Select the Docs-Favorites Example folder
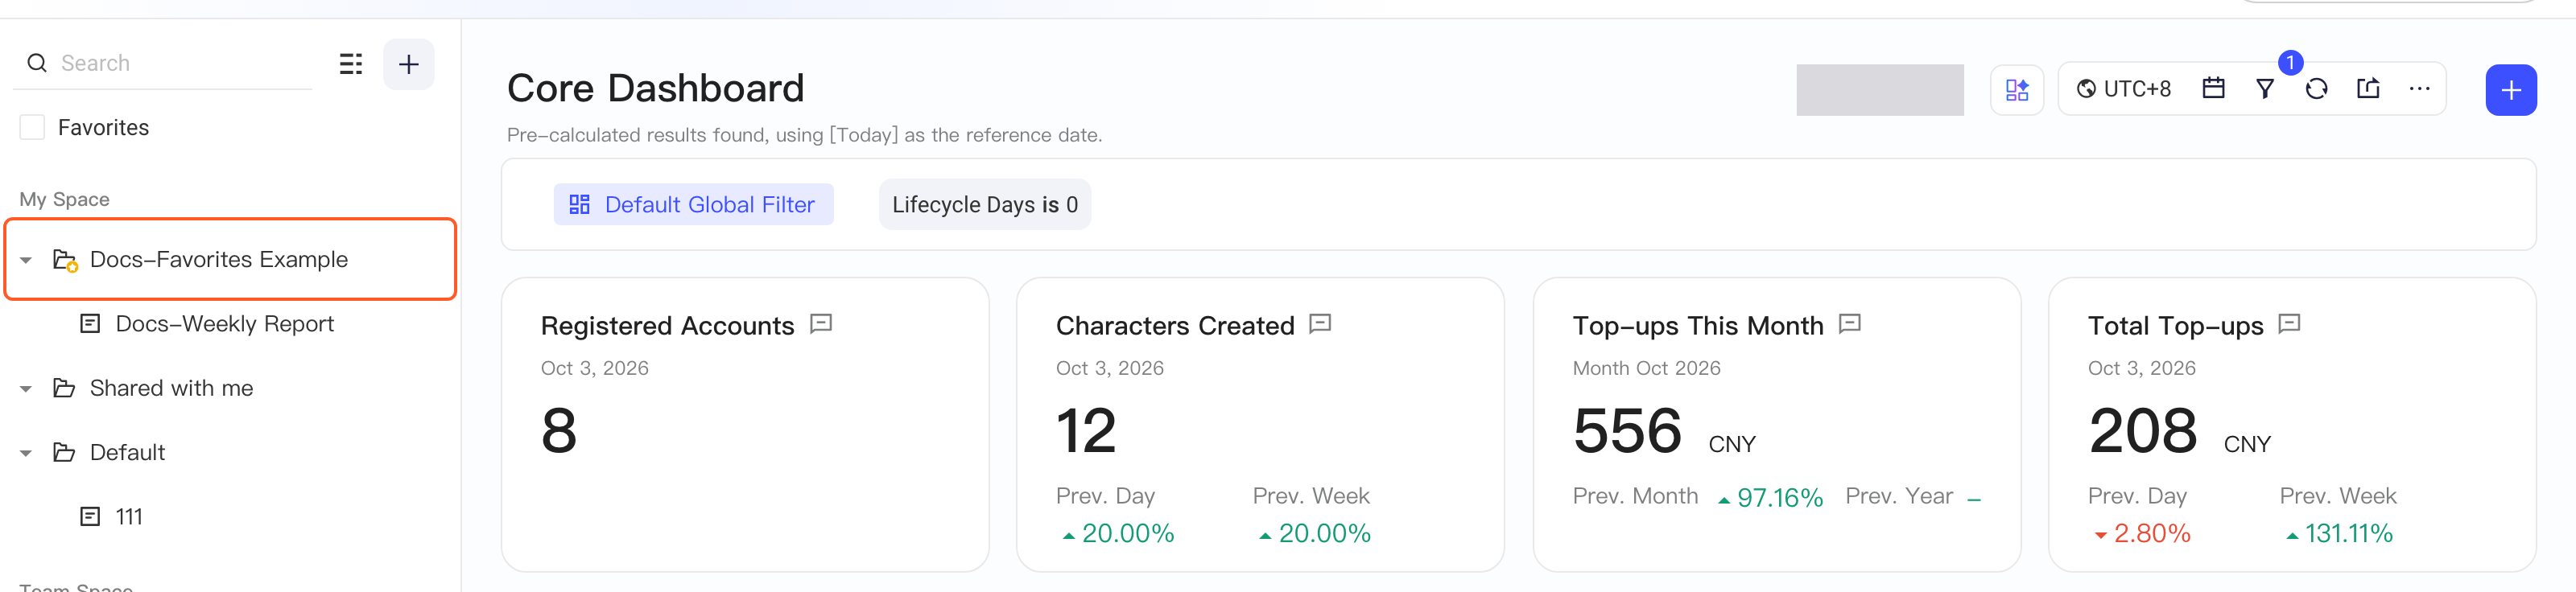This screenshot has width=2576, height=592. [x=231, y=259]
